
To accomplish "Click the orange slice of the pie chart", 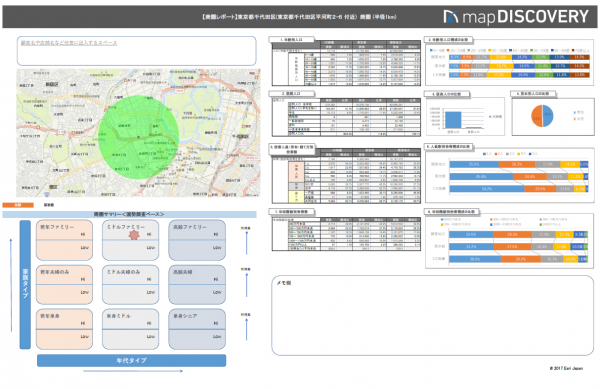I will pos(537,116).
